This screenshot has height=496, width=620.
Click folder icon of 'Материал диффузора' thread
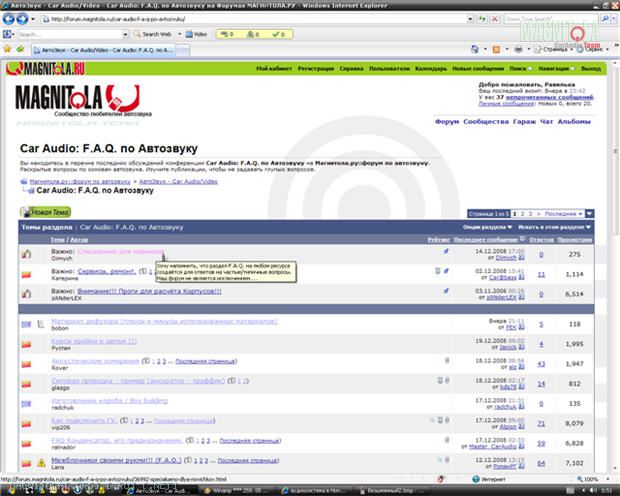[27, 323]
